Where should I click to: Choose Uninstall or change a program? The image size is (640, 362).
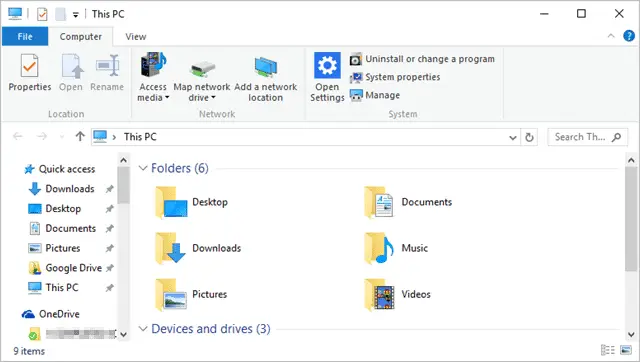[x=422, y=59]
